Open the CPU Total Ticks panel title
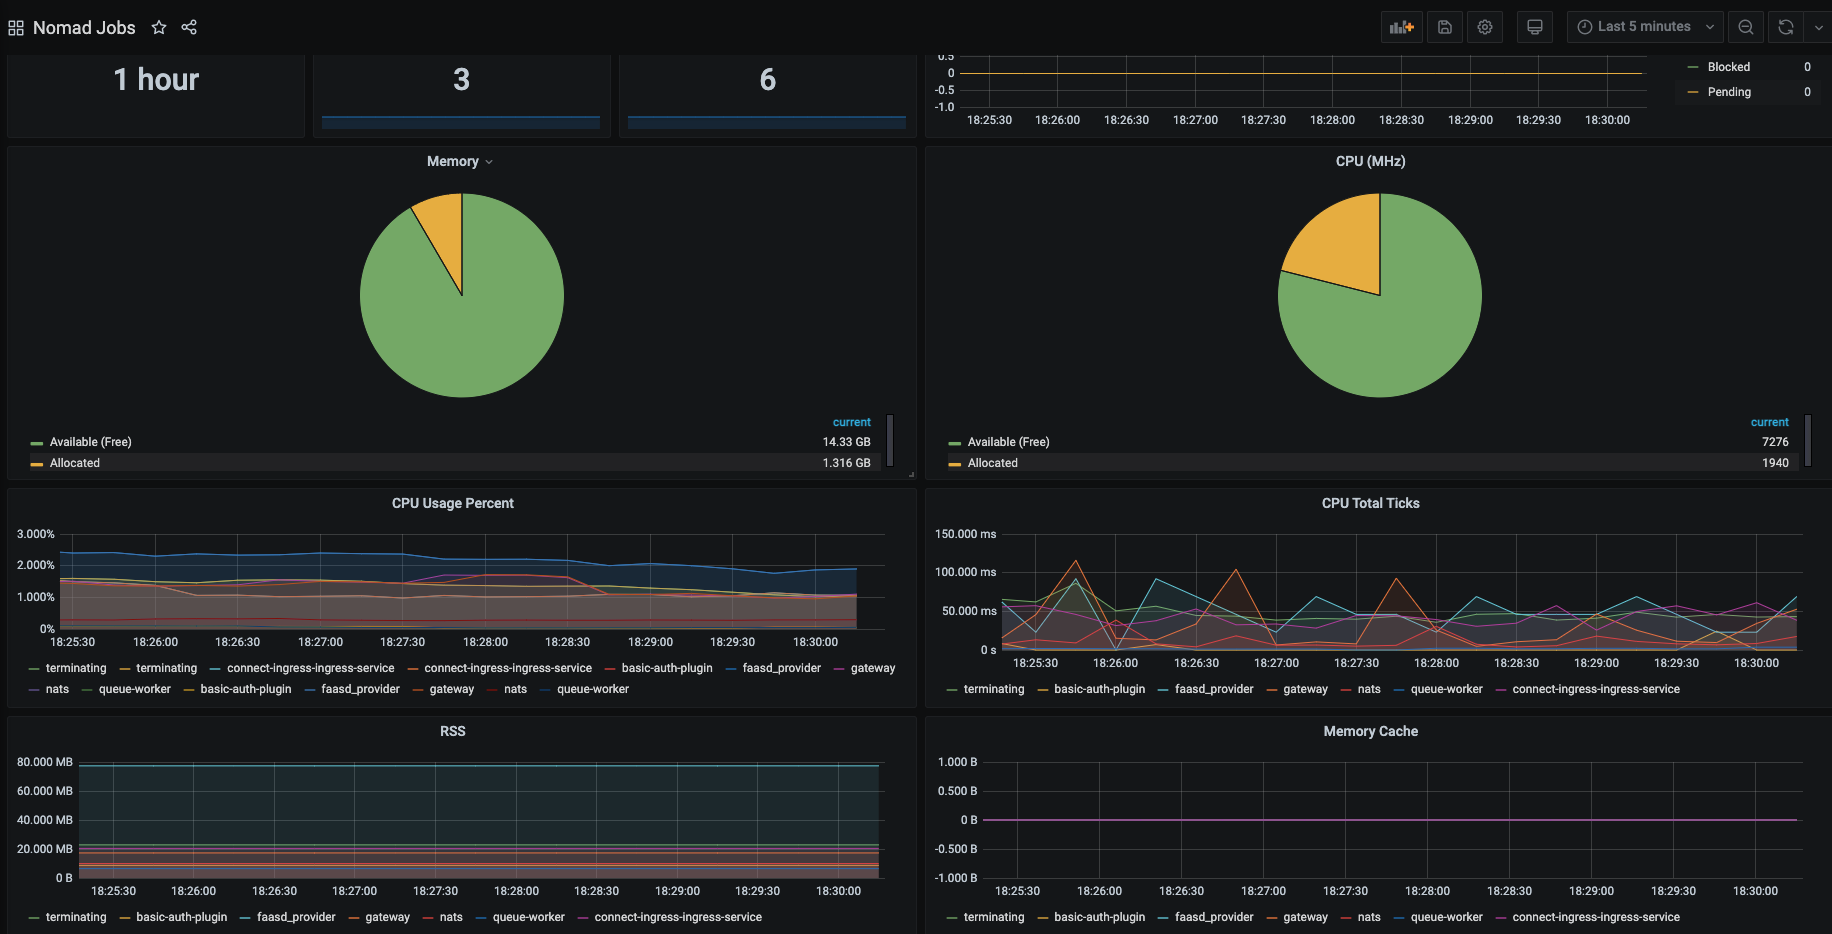This screenshot has height=934, width=1832. pyautogui.click(x=1370, y=503)
